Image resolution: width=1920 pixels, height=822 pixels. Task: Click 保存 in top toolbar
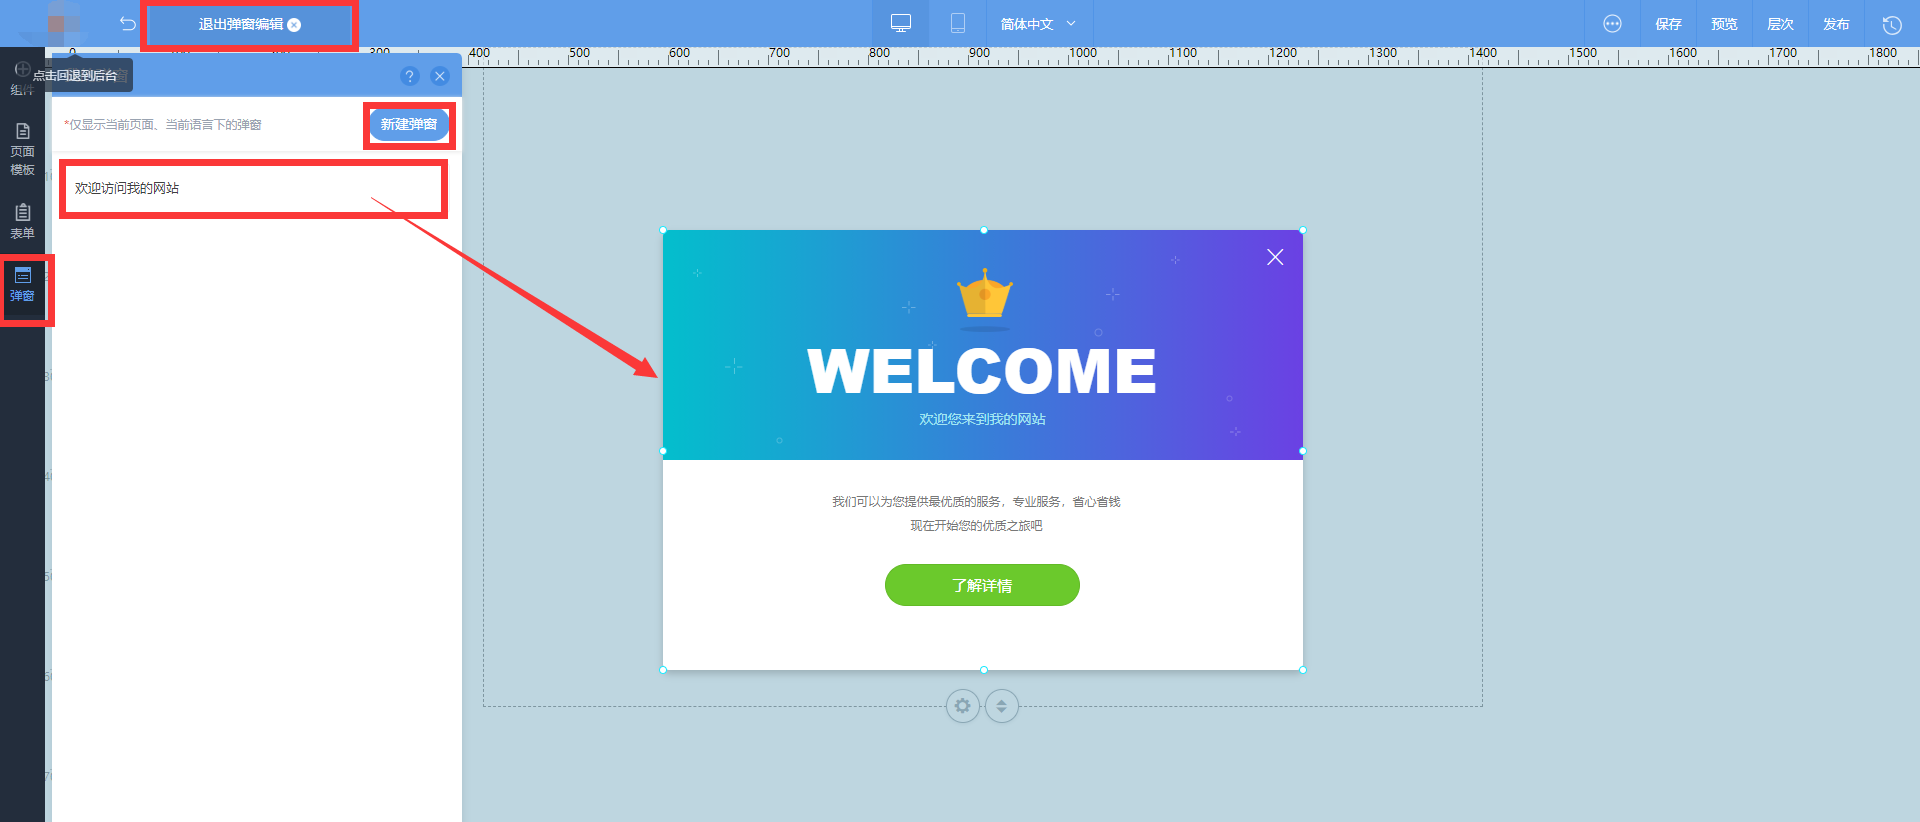tap(1668, 24)
